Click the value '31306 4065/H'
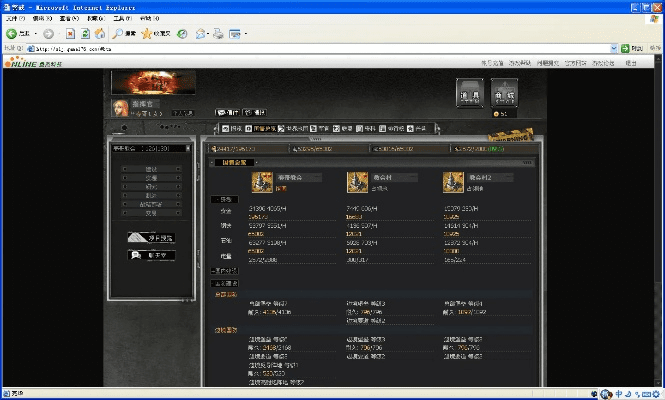665x400 pixels. pyautogui.click(x=265, y=209)
